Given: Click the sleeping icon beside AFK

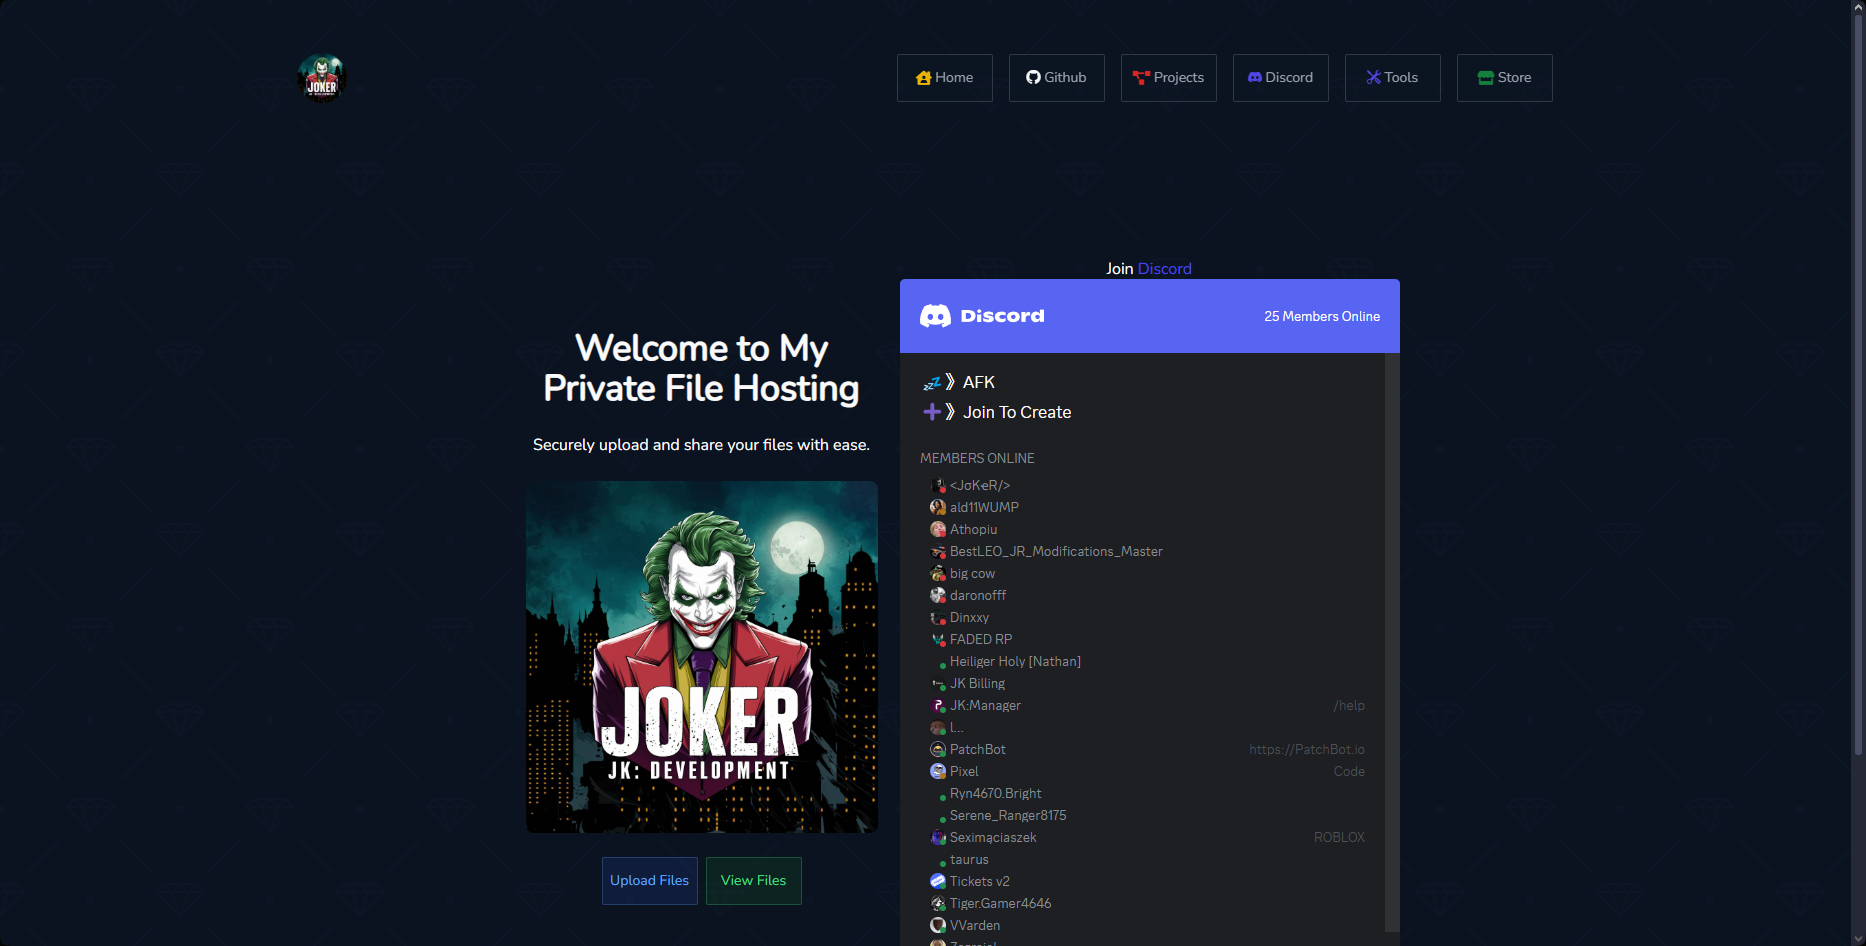Looking at the screenshot, I should [932, 382].
